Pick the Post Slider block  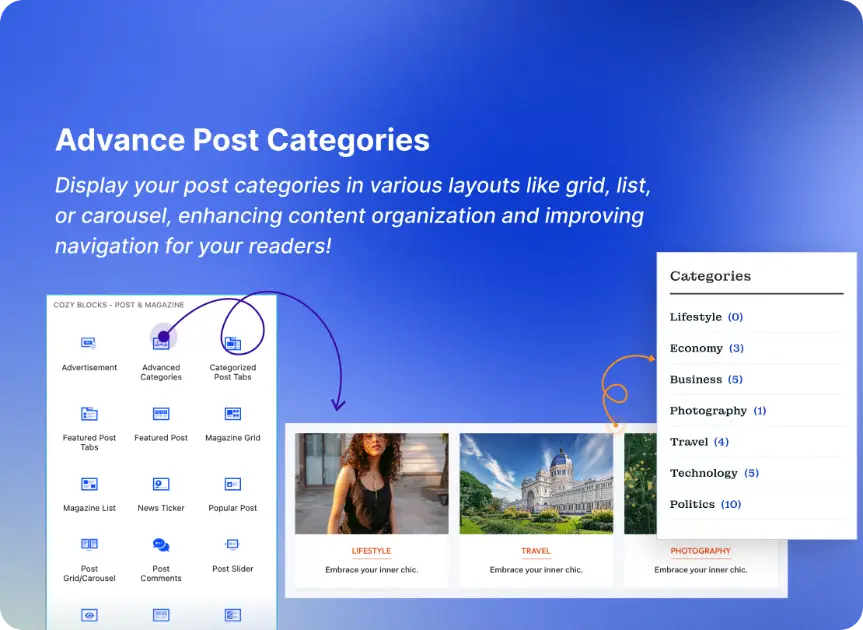click(x=232, y=545)
